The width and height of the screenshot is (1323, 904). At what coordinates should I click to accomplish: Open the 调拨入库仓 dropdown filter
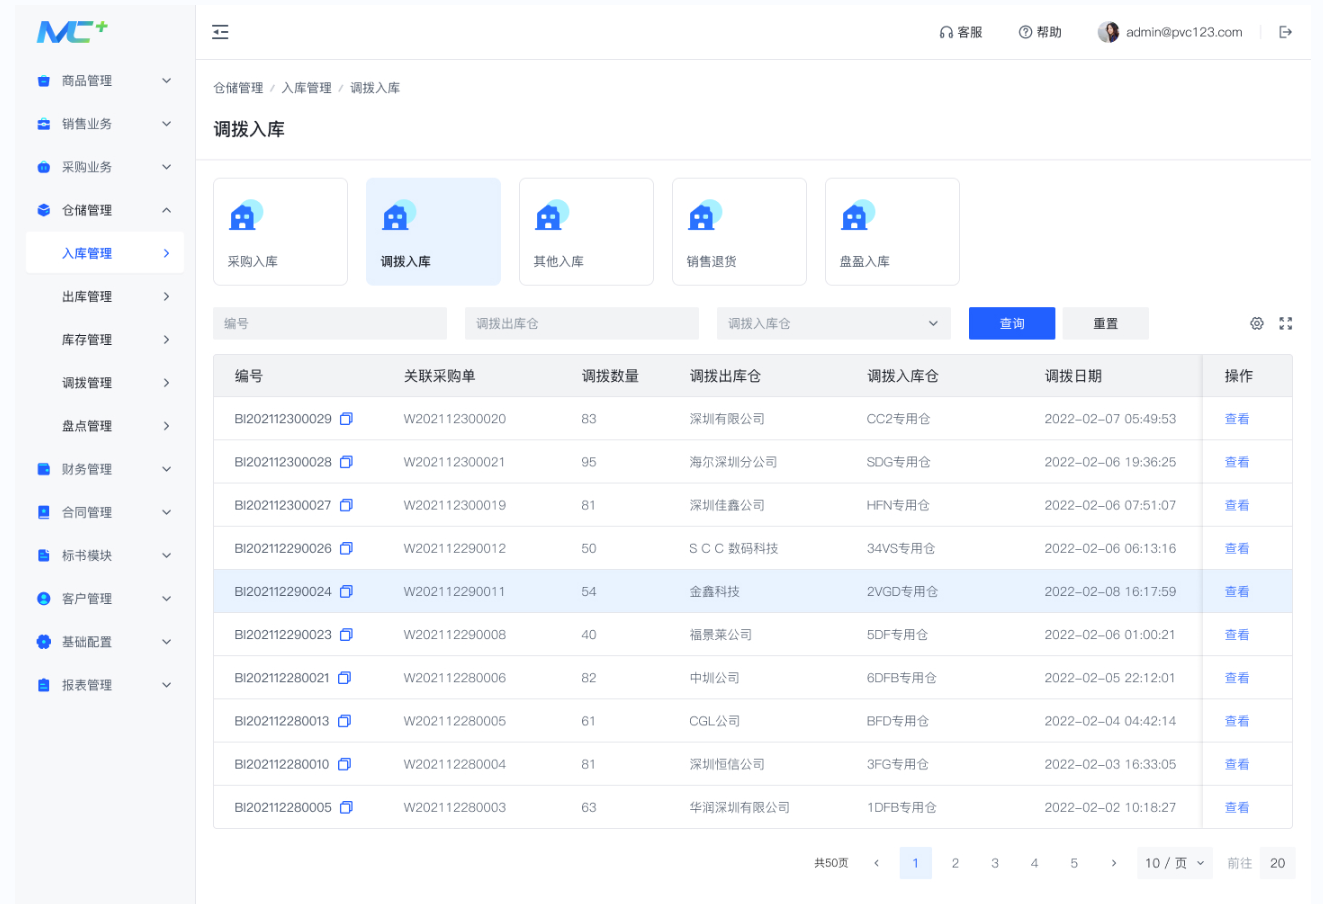[834, 323]
